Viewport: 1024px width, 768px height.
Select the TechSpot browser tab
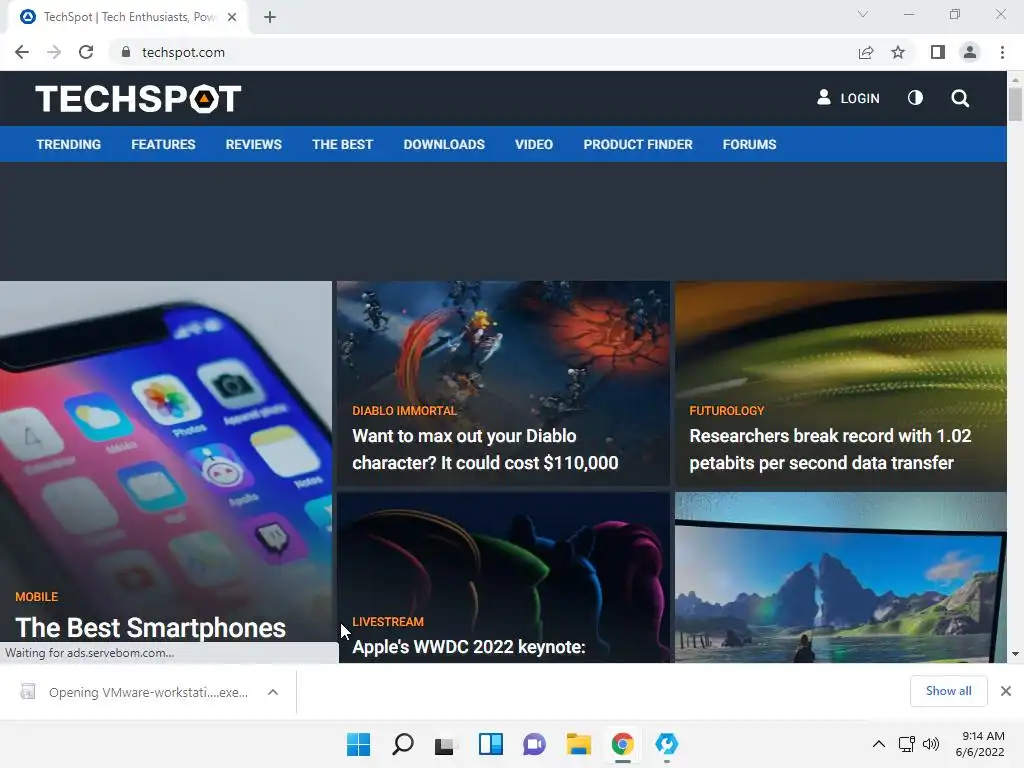click(128, 18)
